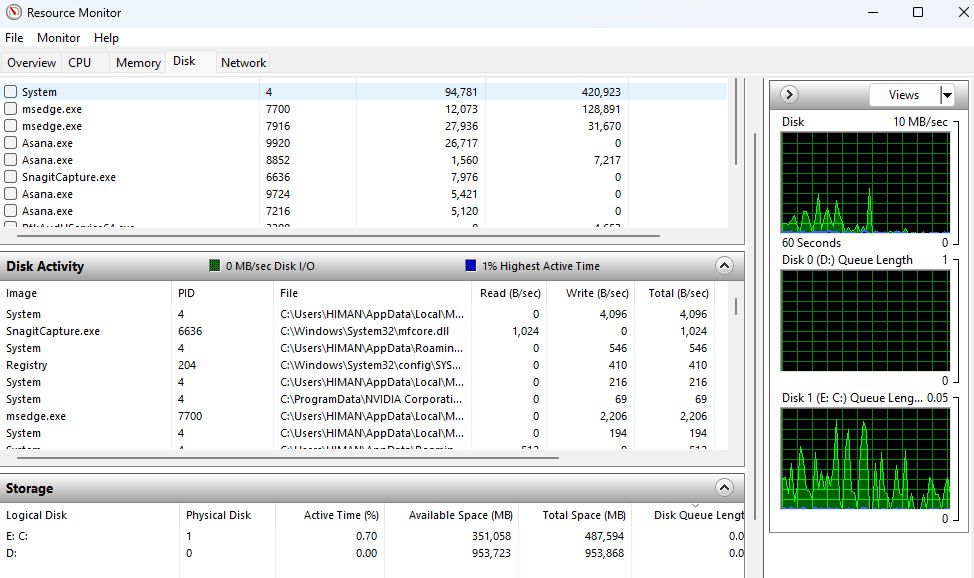Screen dimensions: 974x578
Task: Open the Views dropdown arrow
Action: pyautogui.click(x=943, y=95)
